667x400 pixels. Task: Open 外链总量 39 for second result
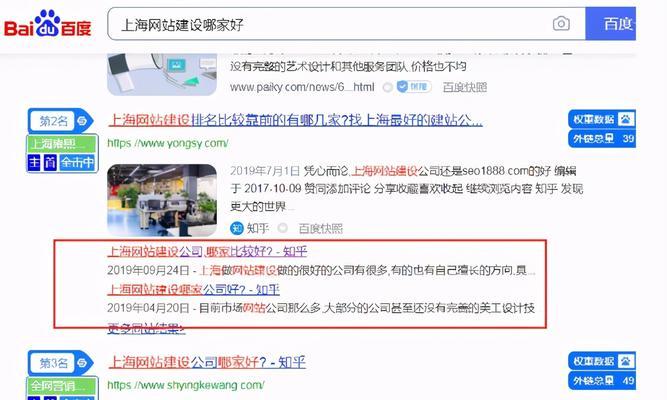(x=601, y=138)
